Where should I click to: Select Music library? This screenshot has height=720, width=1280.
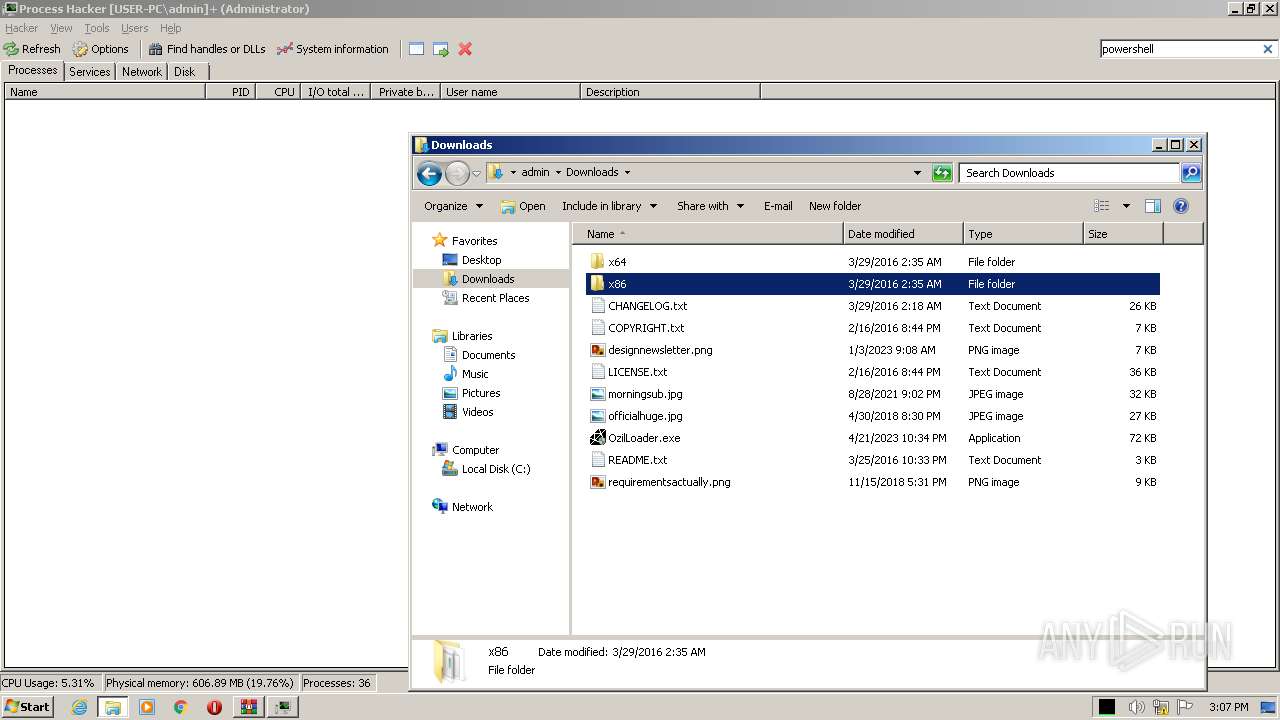click(x=475, y=374)
